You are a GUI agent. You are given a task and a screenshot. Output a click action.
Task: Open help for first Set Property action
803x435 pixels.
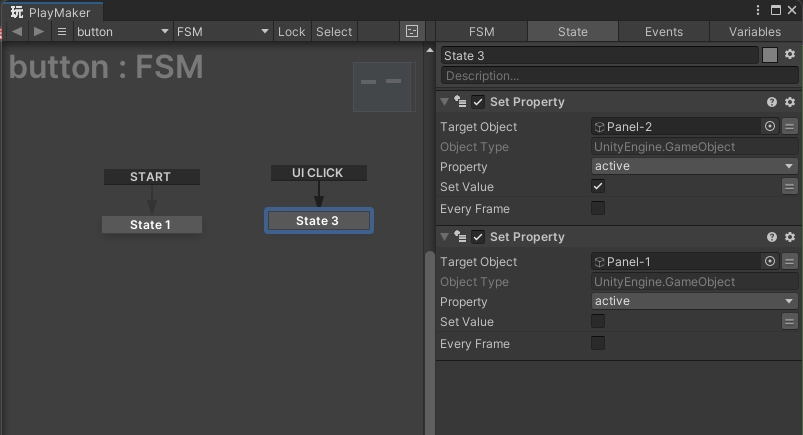point(772,102)
